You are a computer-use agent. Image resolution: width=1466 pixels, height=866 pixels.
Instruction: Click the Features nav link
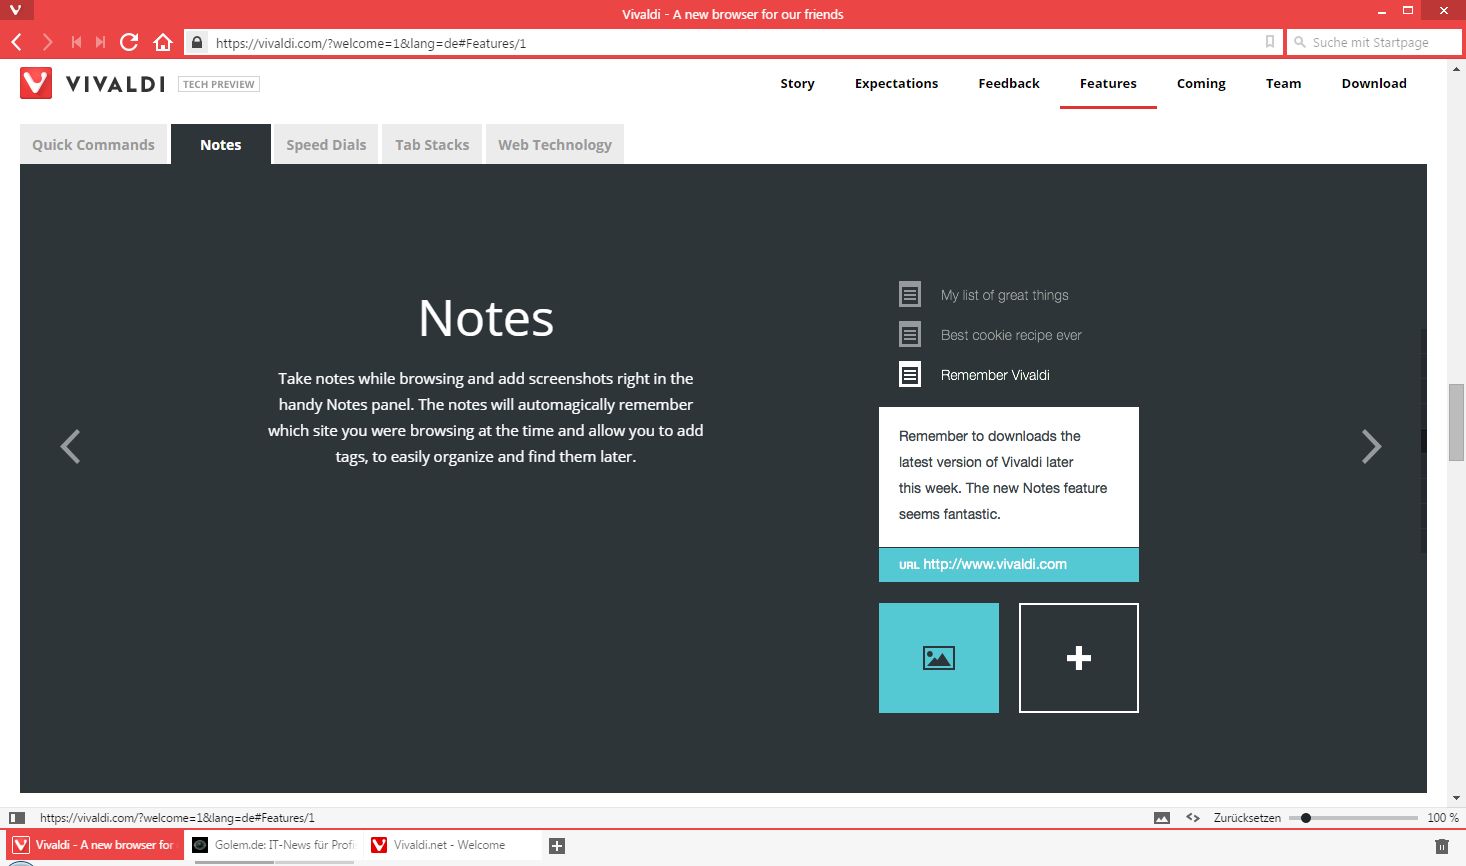1108,83
